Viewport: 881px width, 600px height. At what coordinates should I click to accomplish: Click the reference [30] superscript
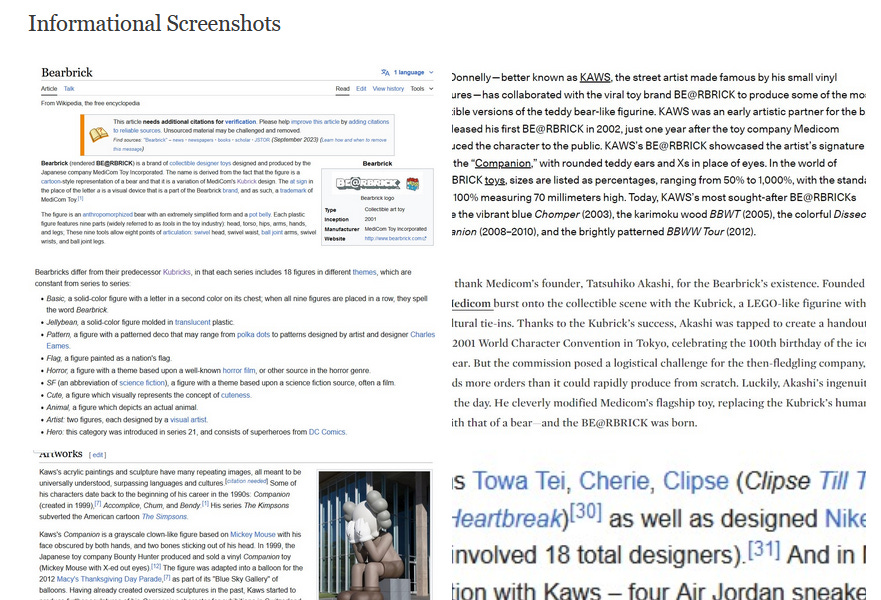585,512
